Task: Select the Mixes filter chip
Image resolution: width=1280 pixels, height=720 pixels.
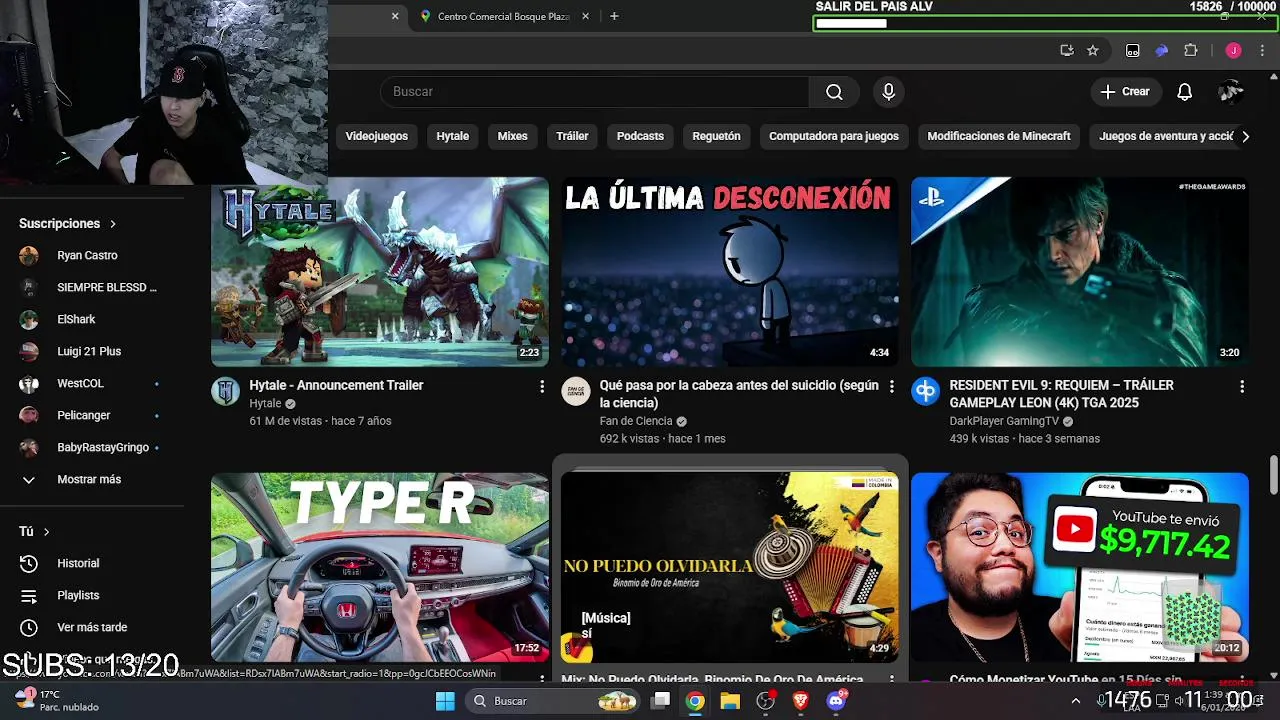Action: click(512, 136)
